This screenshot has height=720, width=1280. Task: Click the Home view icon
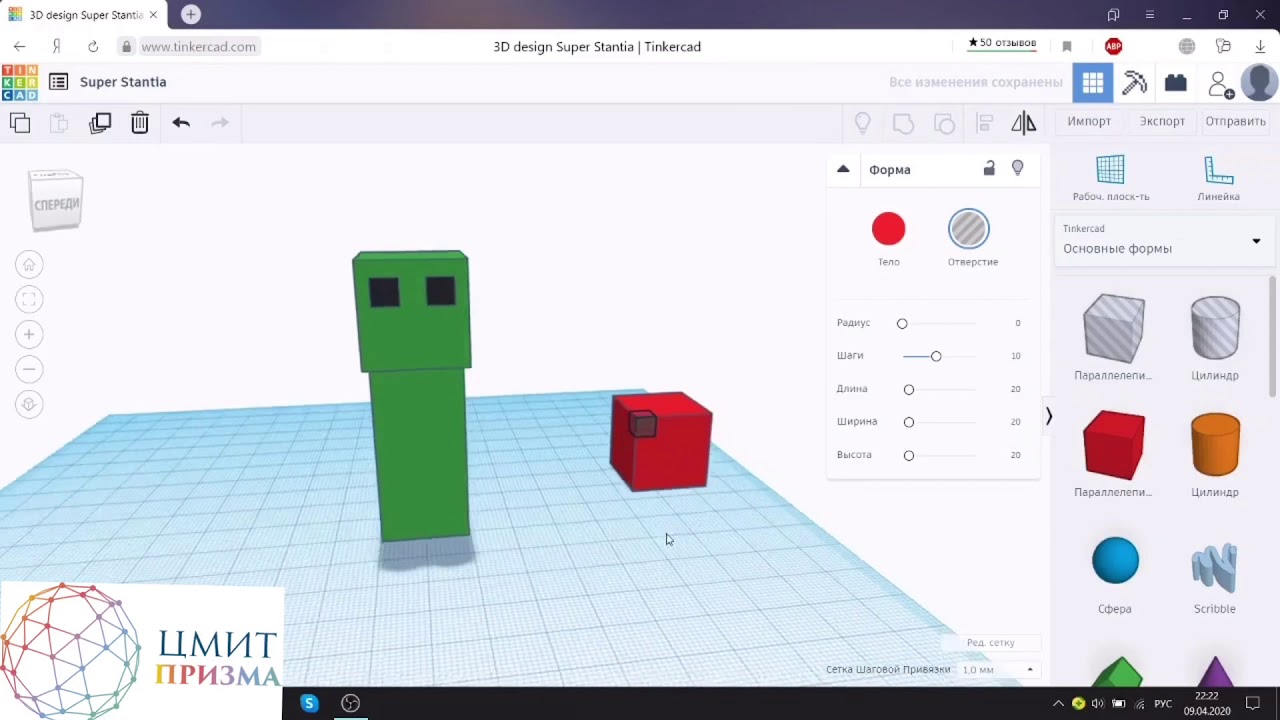[x=29, y=265]
